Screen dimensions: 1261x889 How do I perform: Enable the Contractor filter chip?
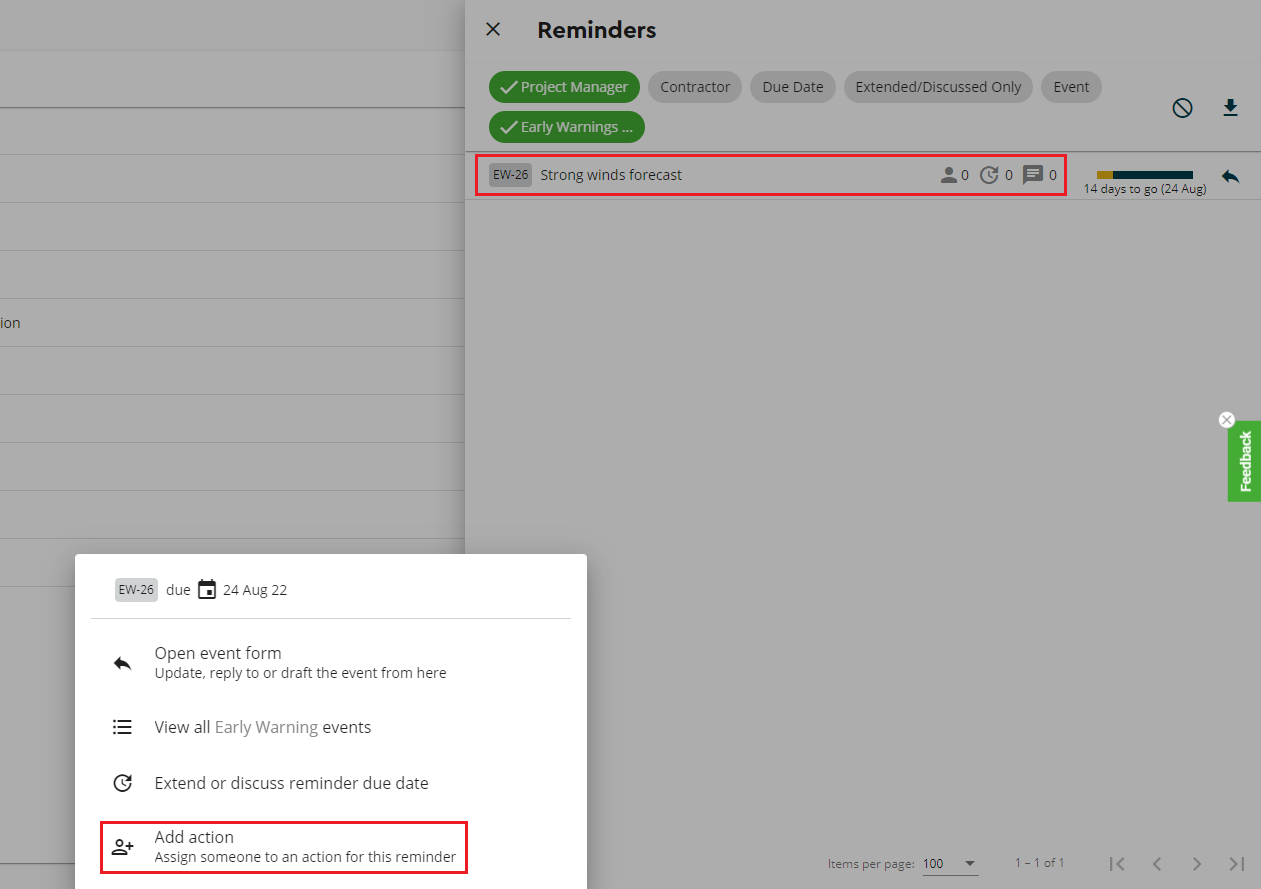pos(695,87)
